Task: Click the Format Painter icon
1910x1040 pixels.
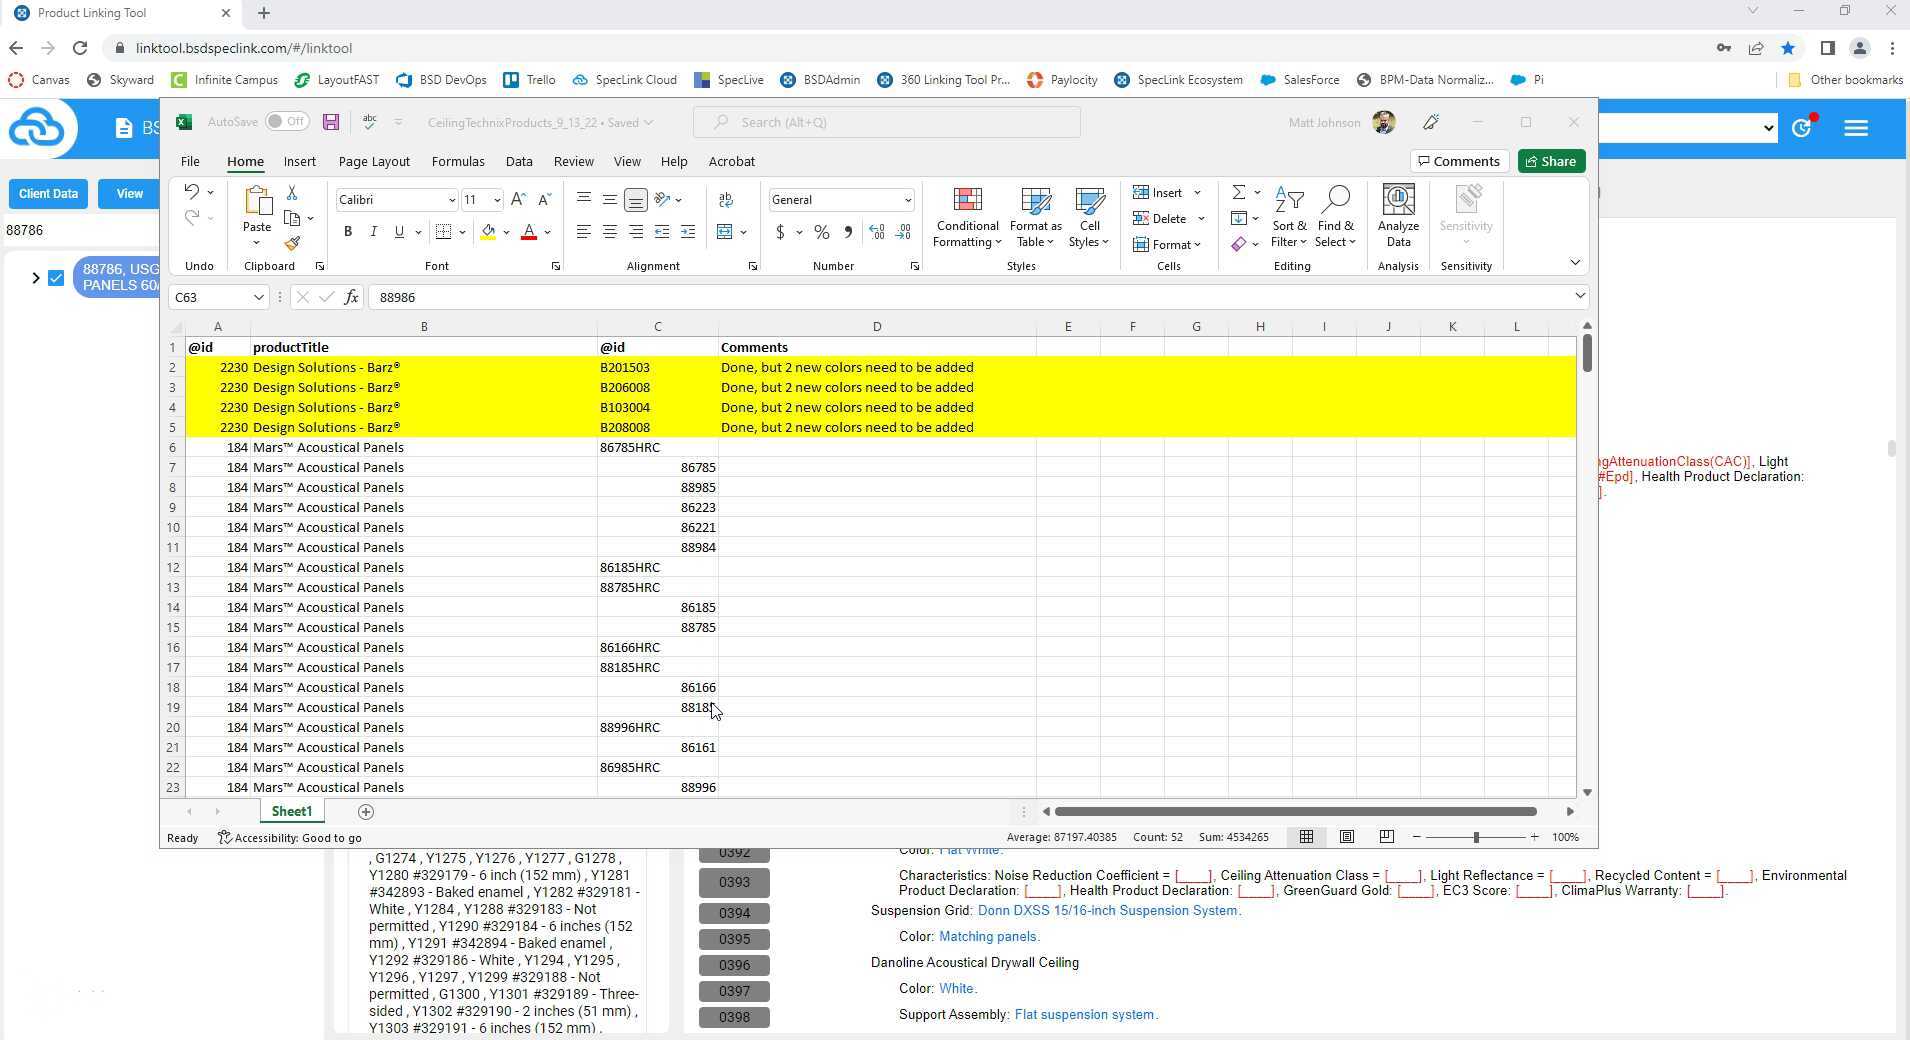Action: [292, 244]
